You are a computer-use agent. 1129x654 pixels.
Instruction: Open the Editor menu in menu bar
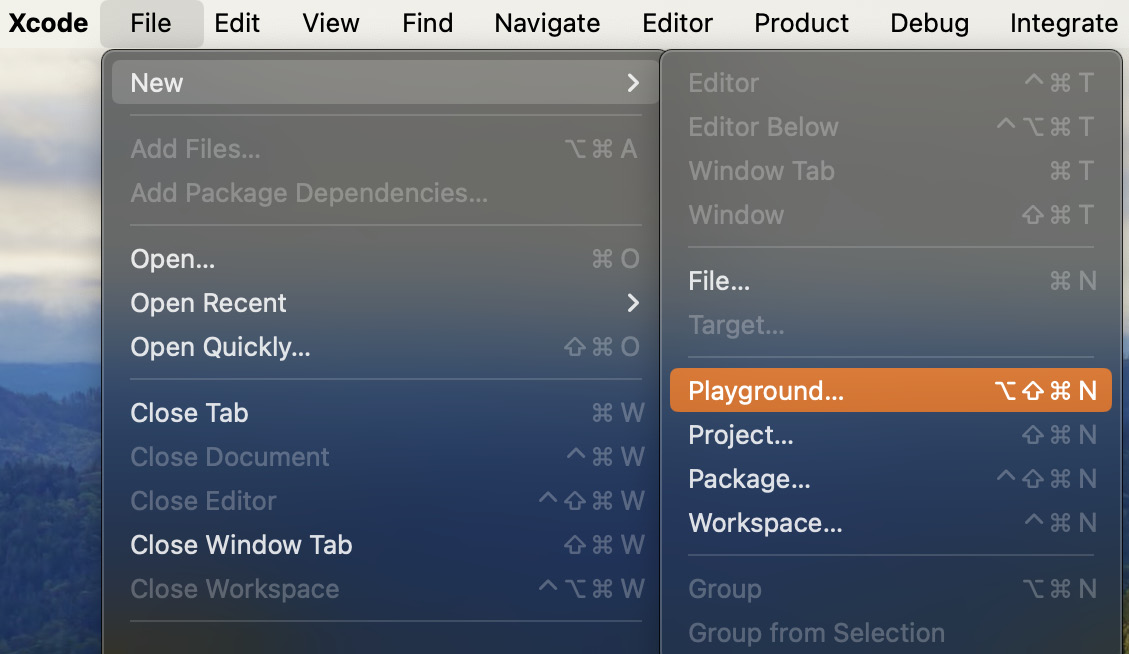[677, 23]
